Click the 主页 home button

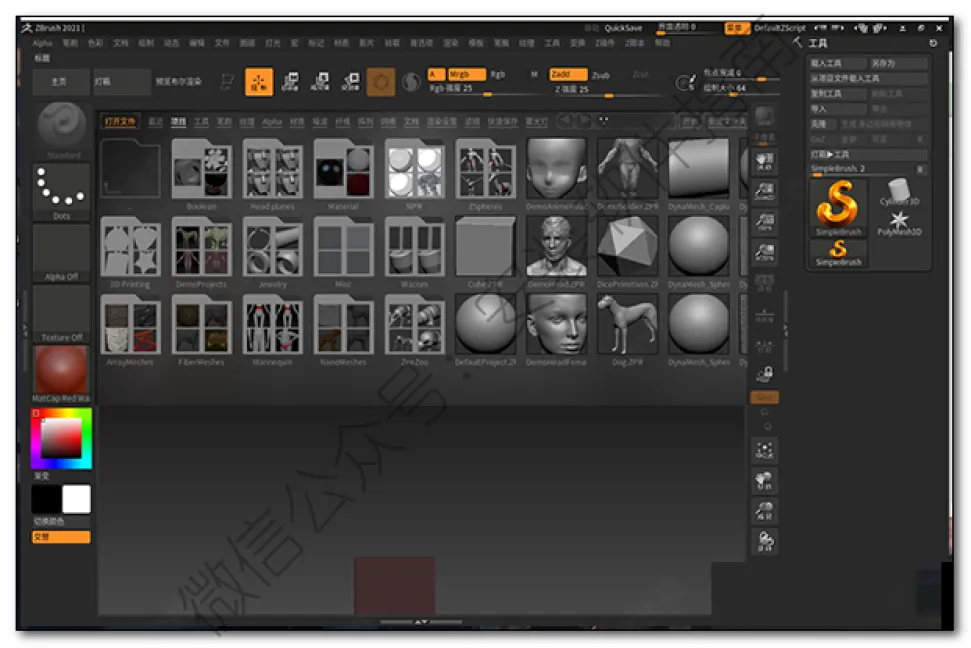(x=61, y=82)
